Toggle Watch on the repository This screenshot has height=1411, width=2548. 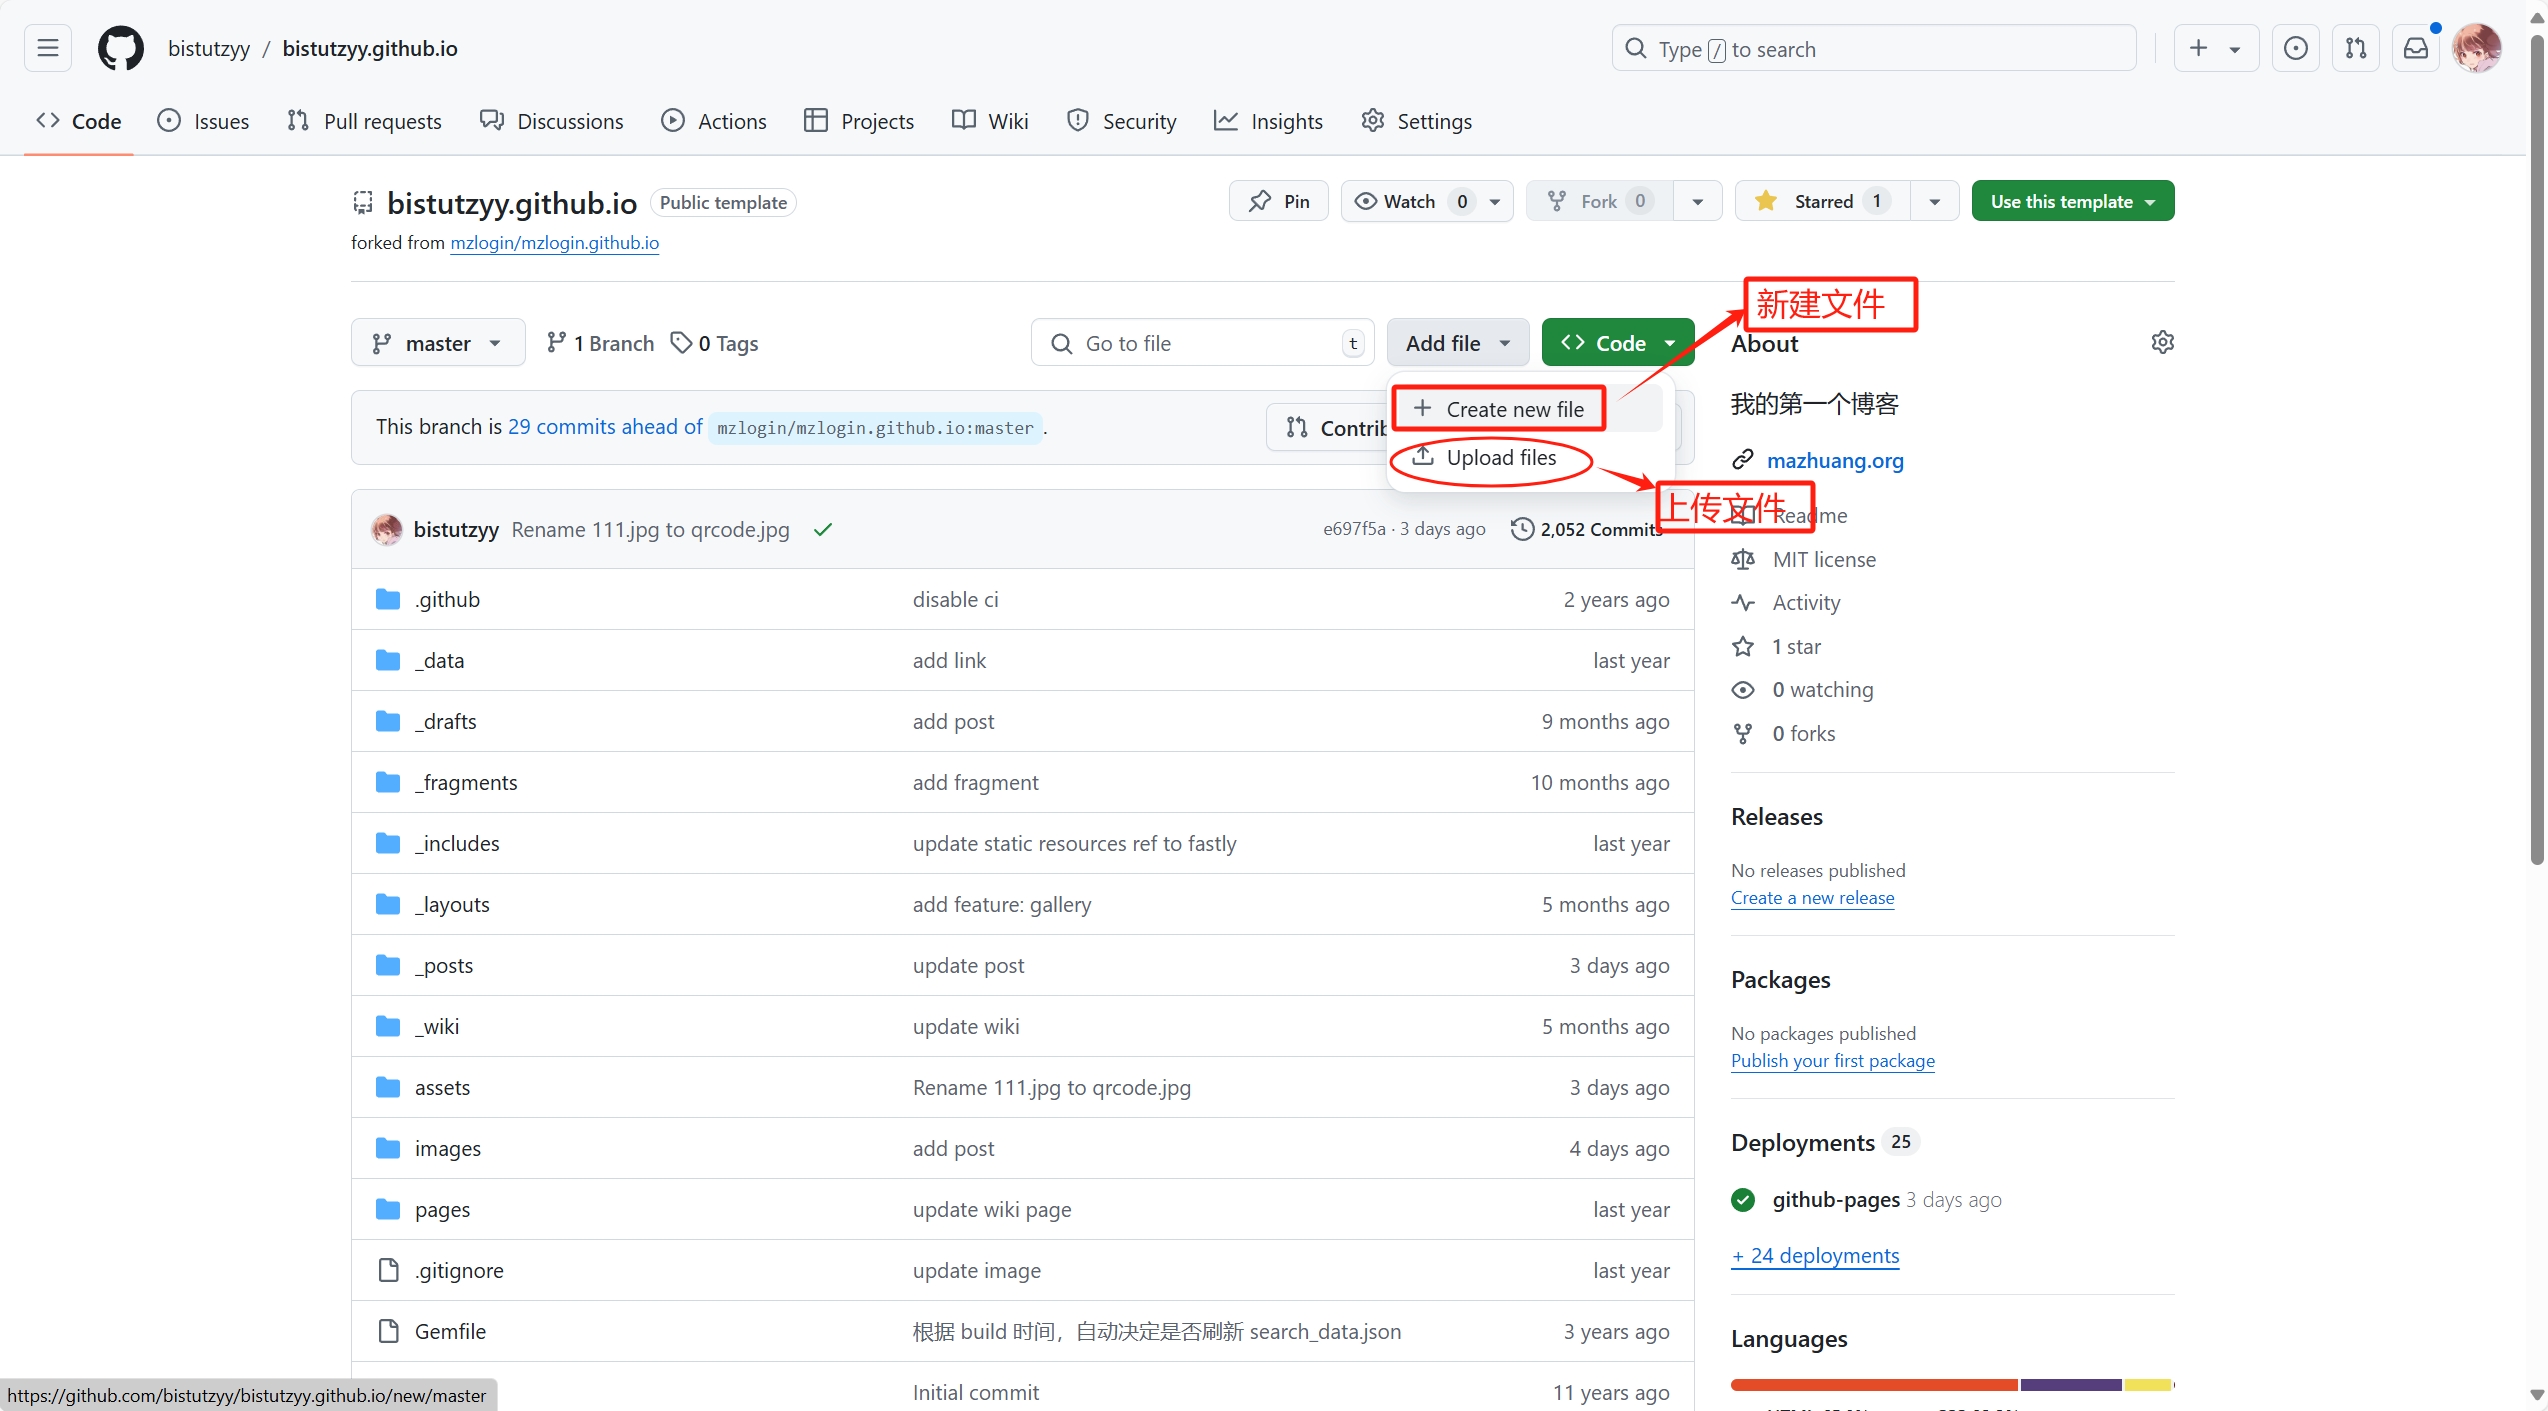(1426, 201)
